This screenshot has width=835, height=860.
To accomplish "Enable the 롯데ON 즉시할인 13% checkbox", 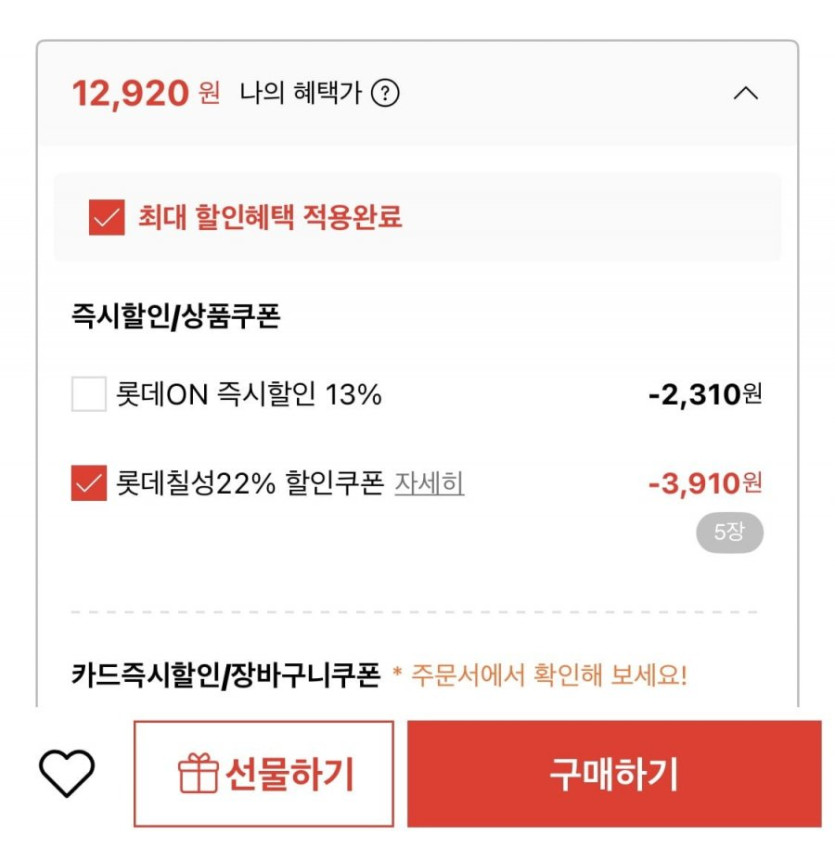I will (89, 394).
